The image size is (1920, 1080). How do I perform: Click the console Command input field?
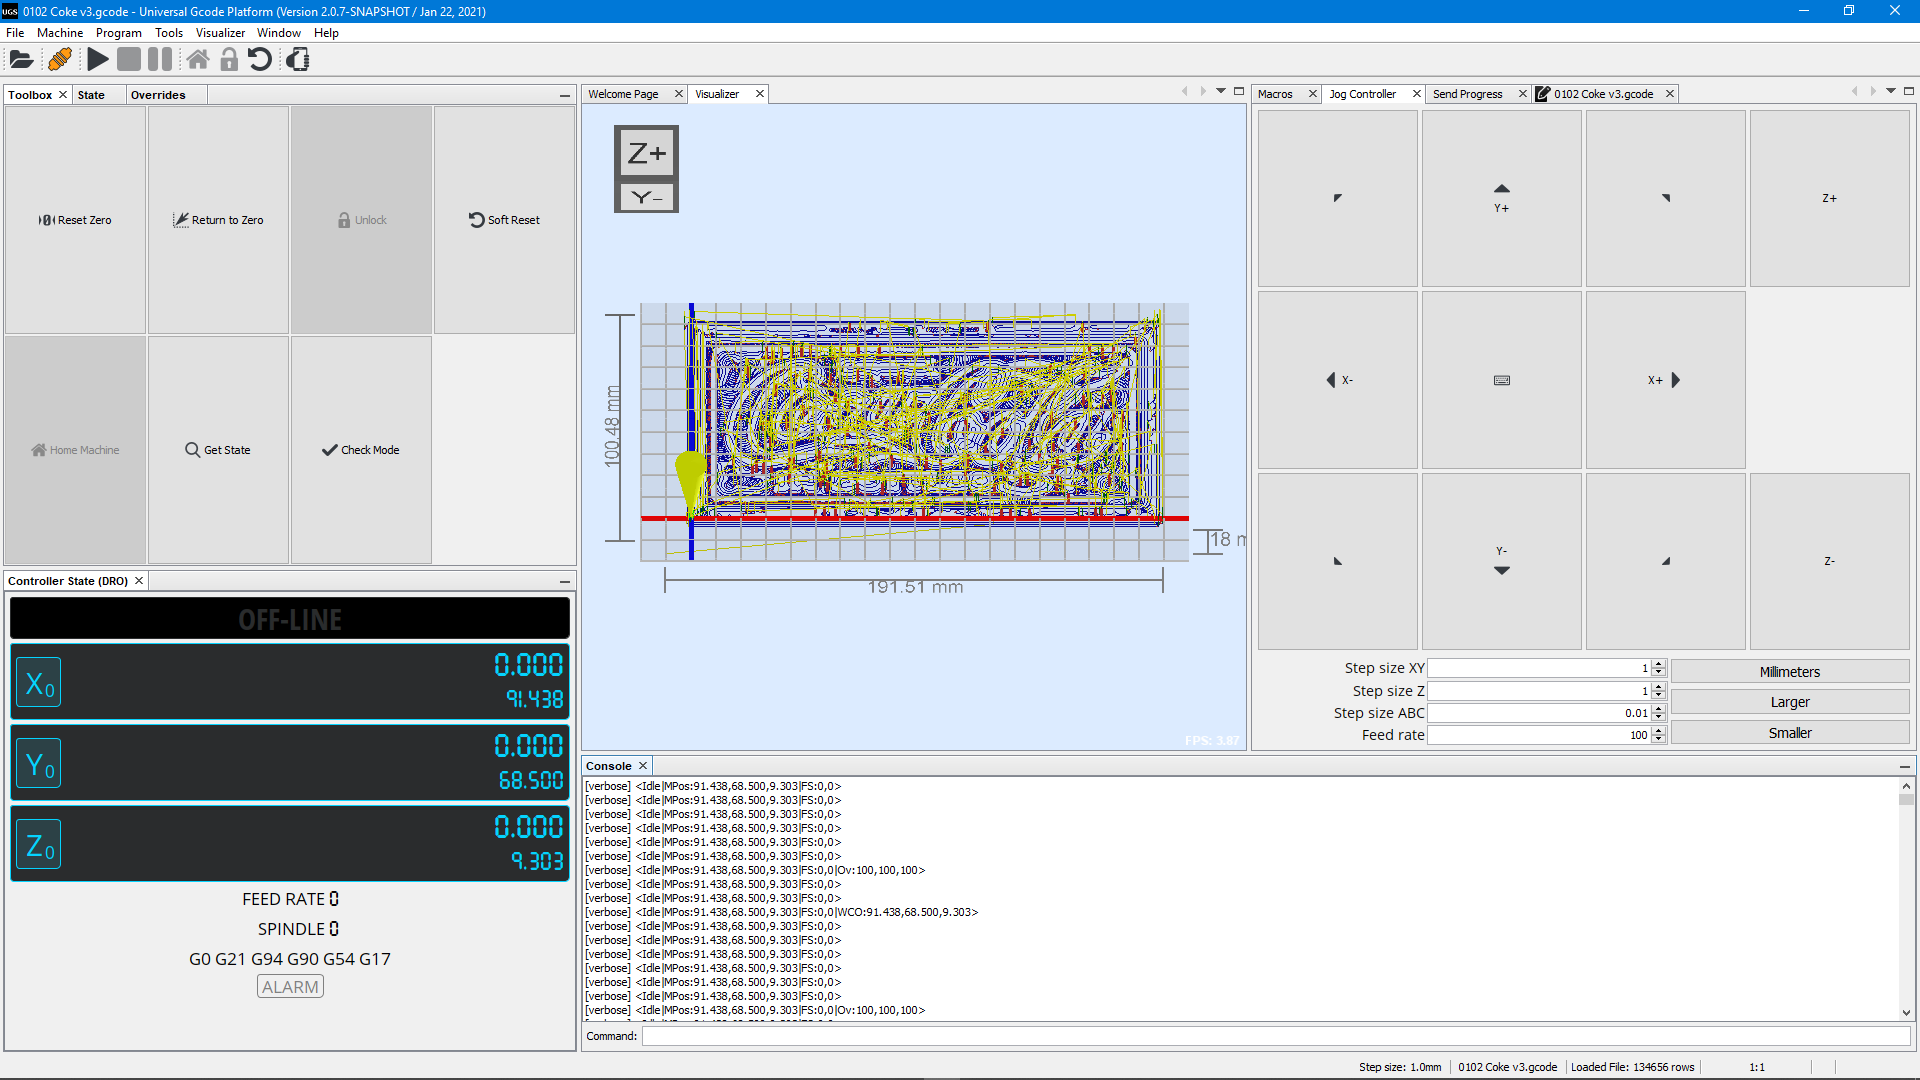[x=1275, y=1036]
